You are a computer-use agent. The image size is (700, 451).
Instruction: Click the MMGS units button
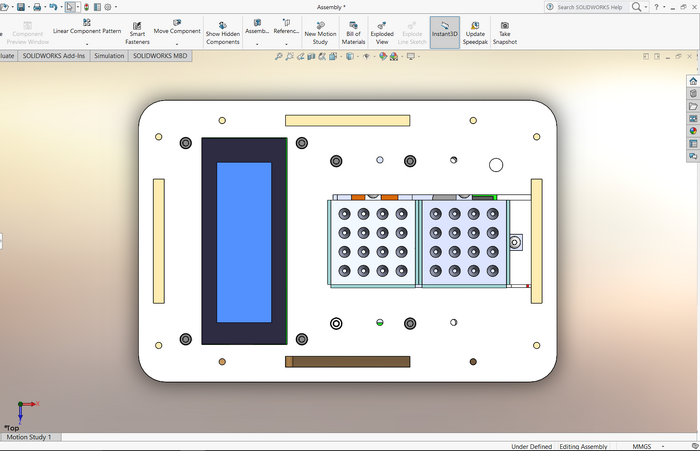pos(643,446)
